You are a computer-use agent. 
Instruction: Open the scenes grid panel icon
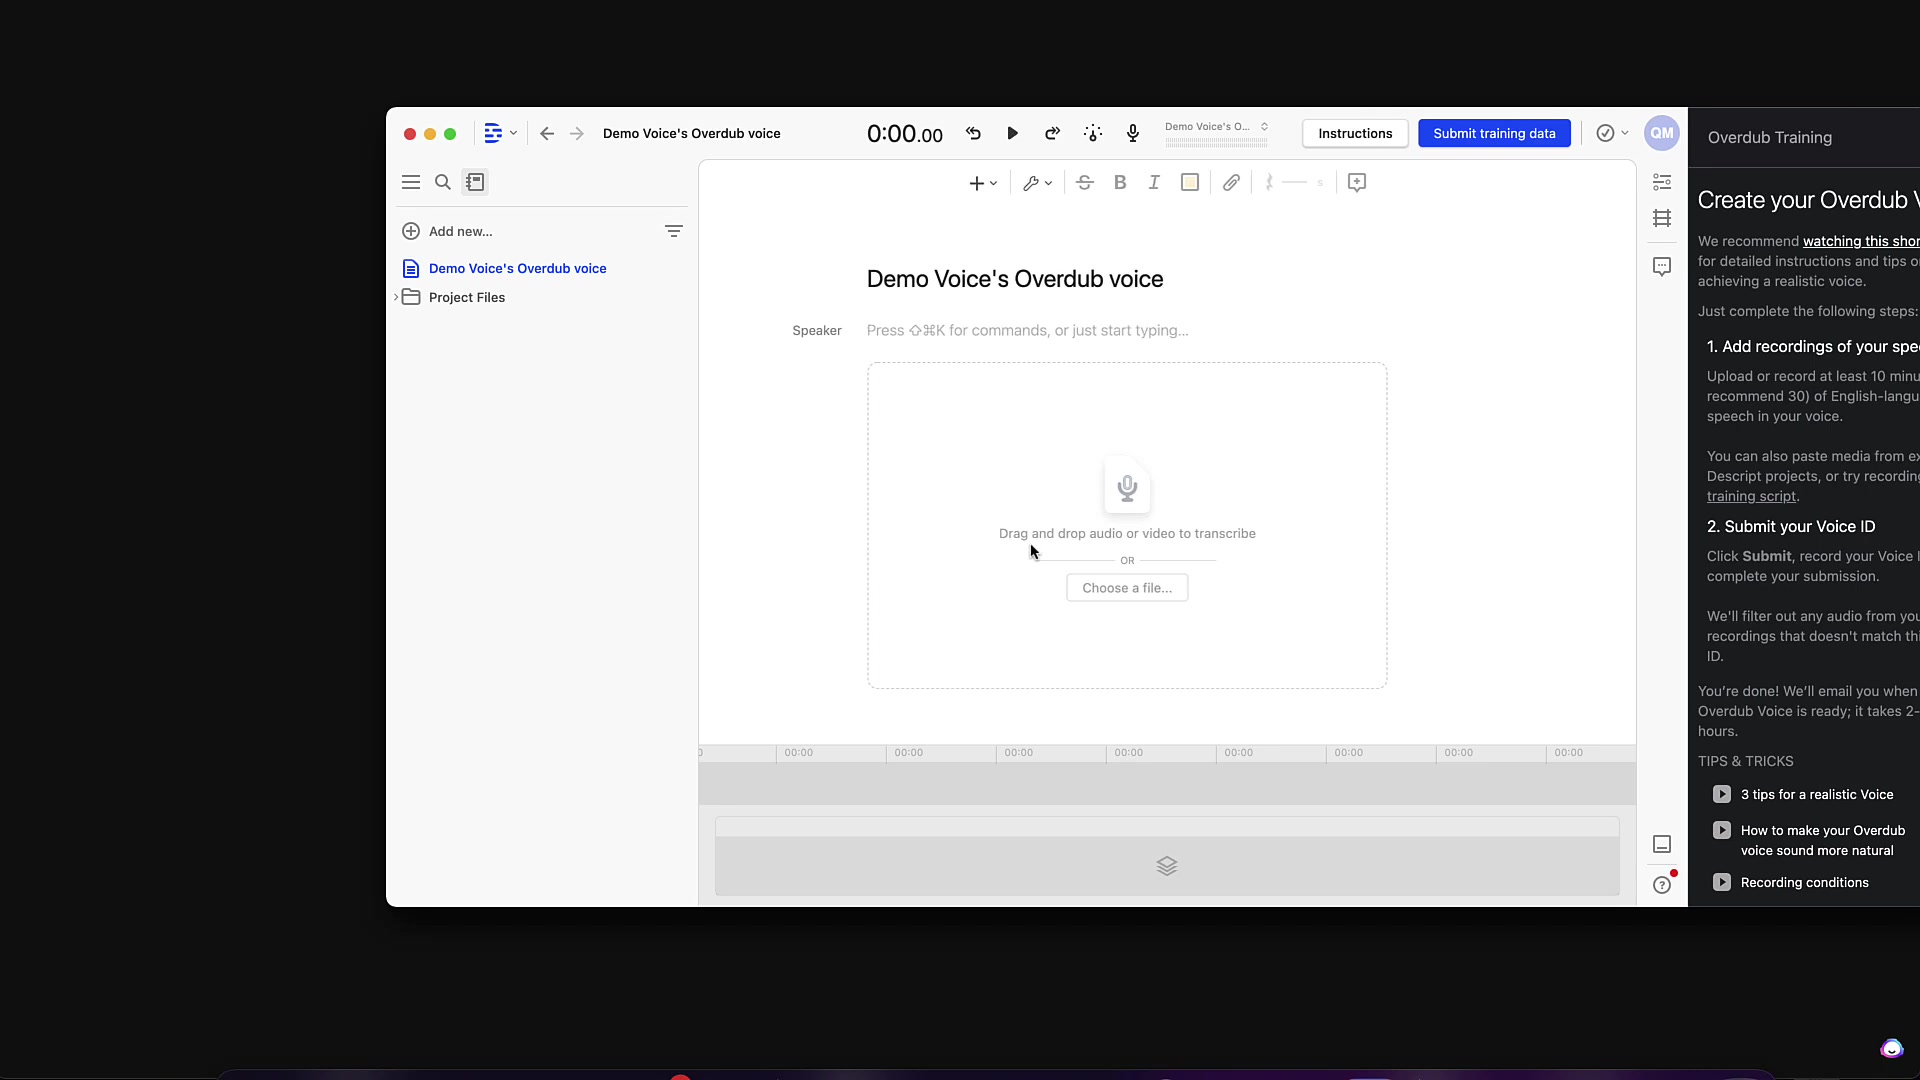[1662, 218]
